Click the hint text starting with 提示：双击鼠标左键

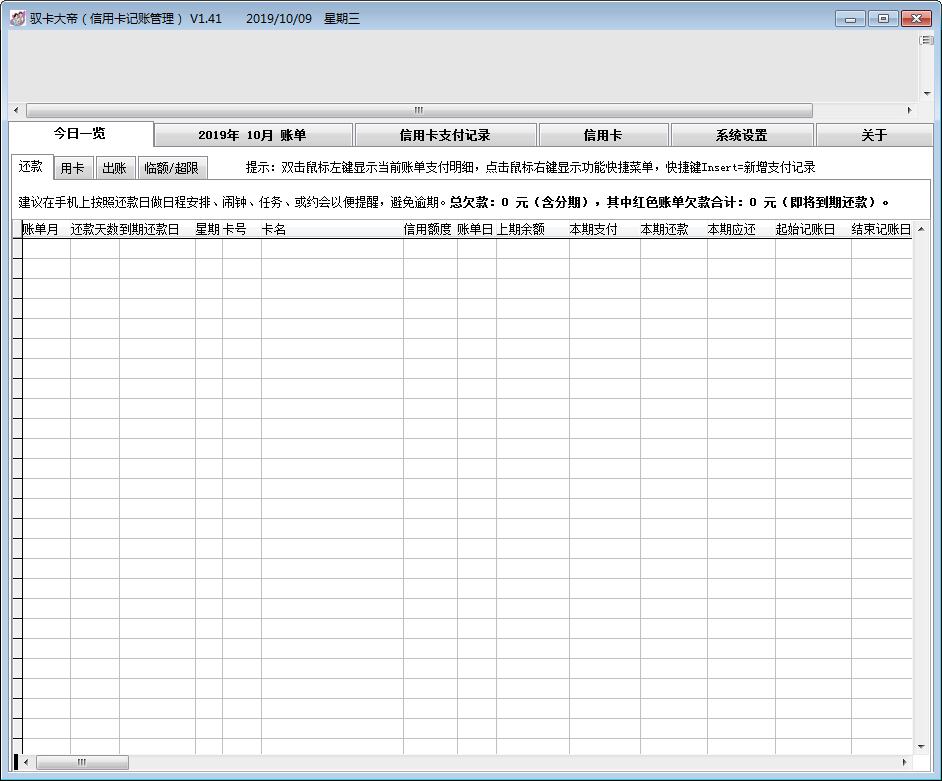point(530,168)
